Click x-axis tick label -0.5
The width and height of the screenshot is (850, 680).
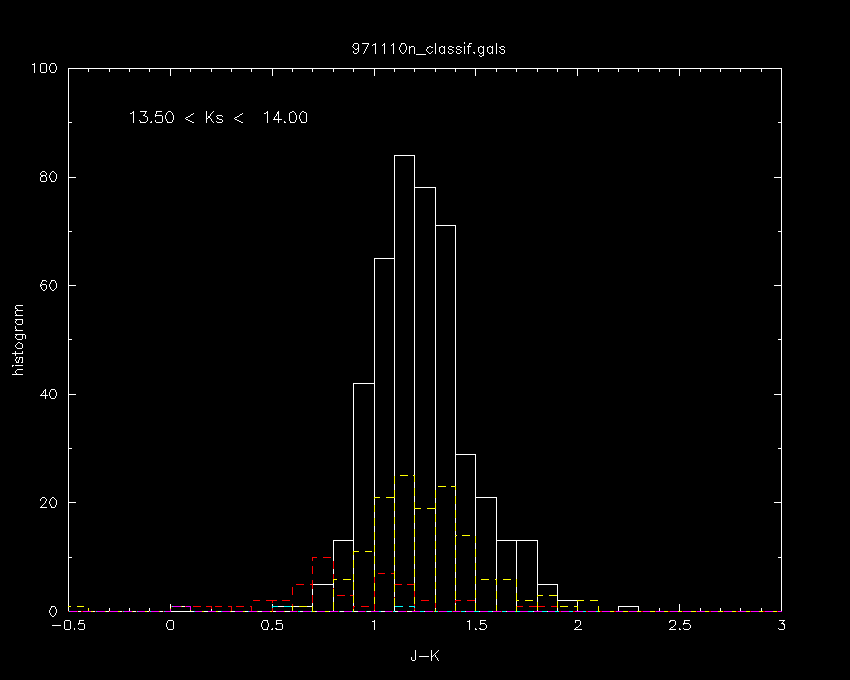coord(68,625)
